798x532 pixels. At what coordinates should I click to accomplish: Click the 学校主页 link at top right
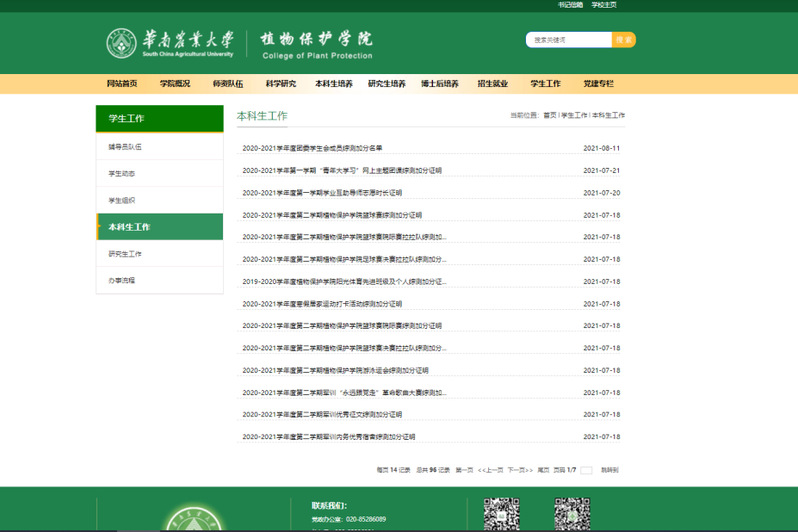click(603, 5)
